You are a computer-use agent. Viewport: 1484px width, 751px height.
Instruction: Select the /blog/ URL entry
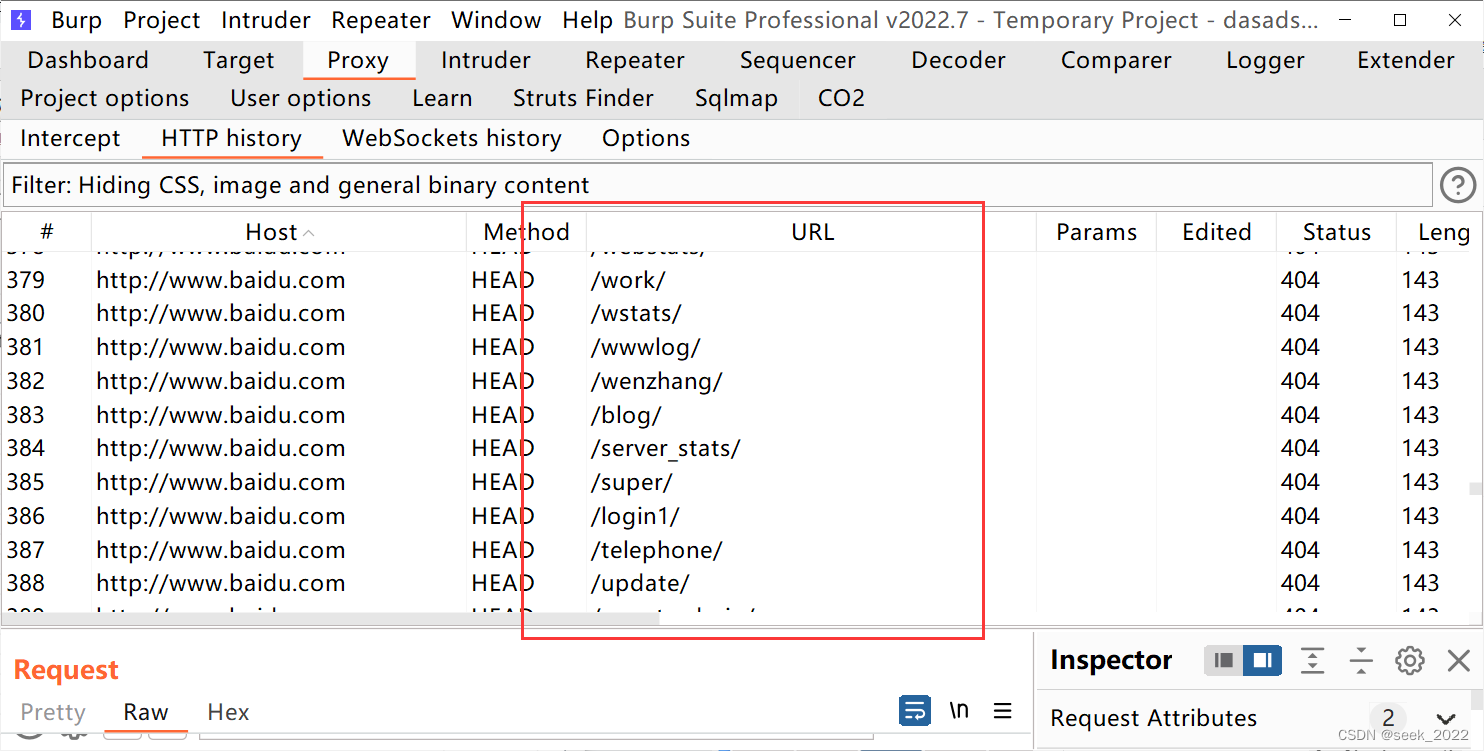click(x=626, y=415)
